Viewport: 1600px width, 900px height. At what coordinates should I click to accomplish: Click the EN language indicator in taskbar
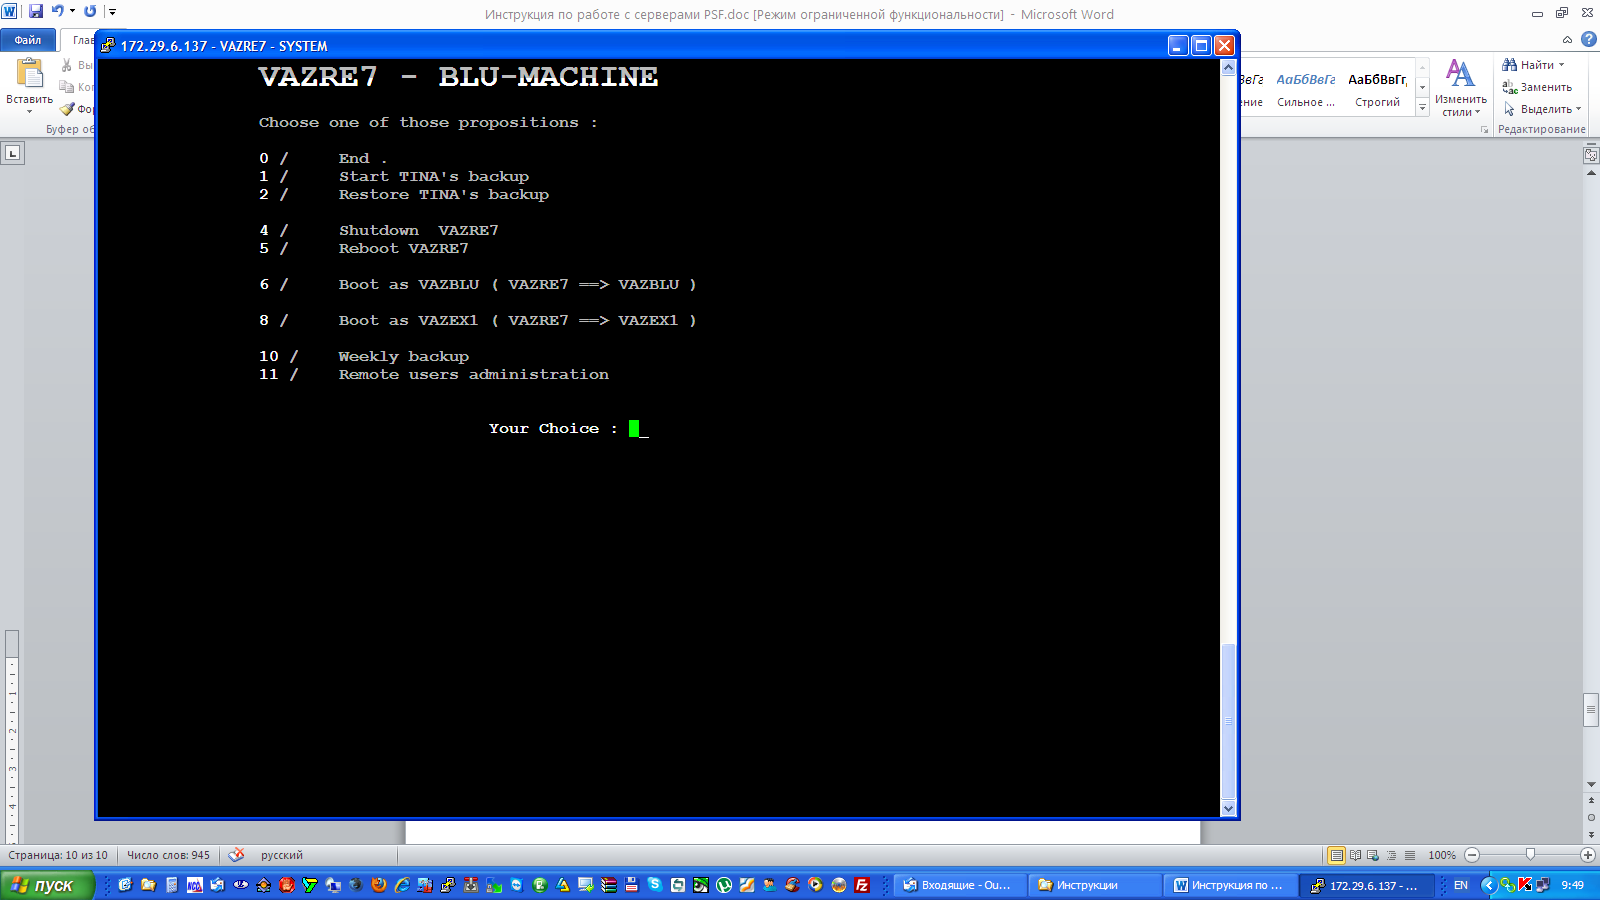point(1461,885)
